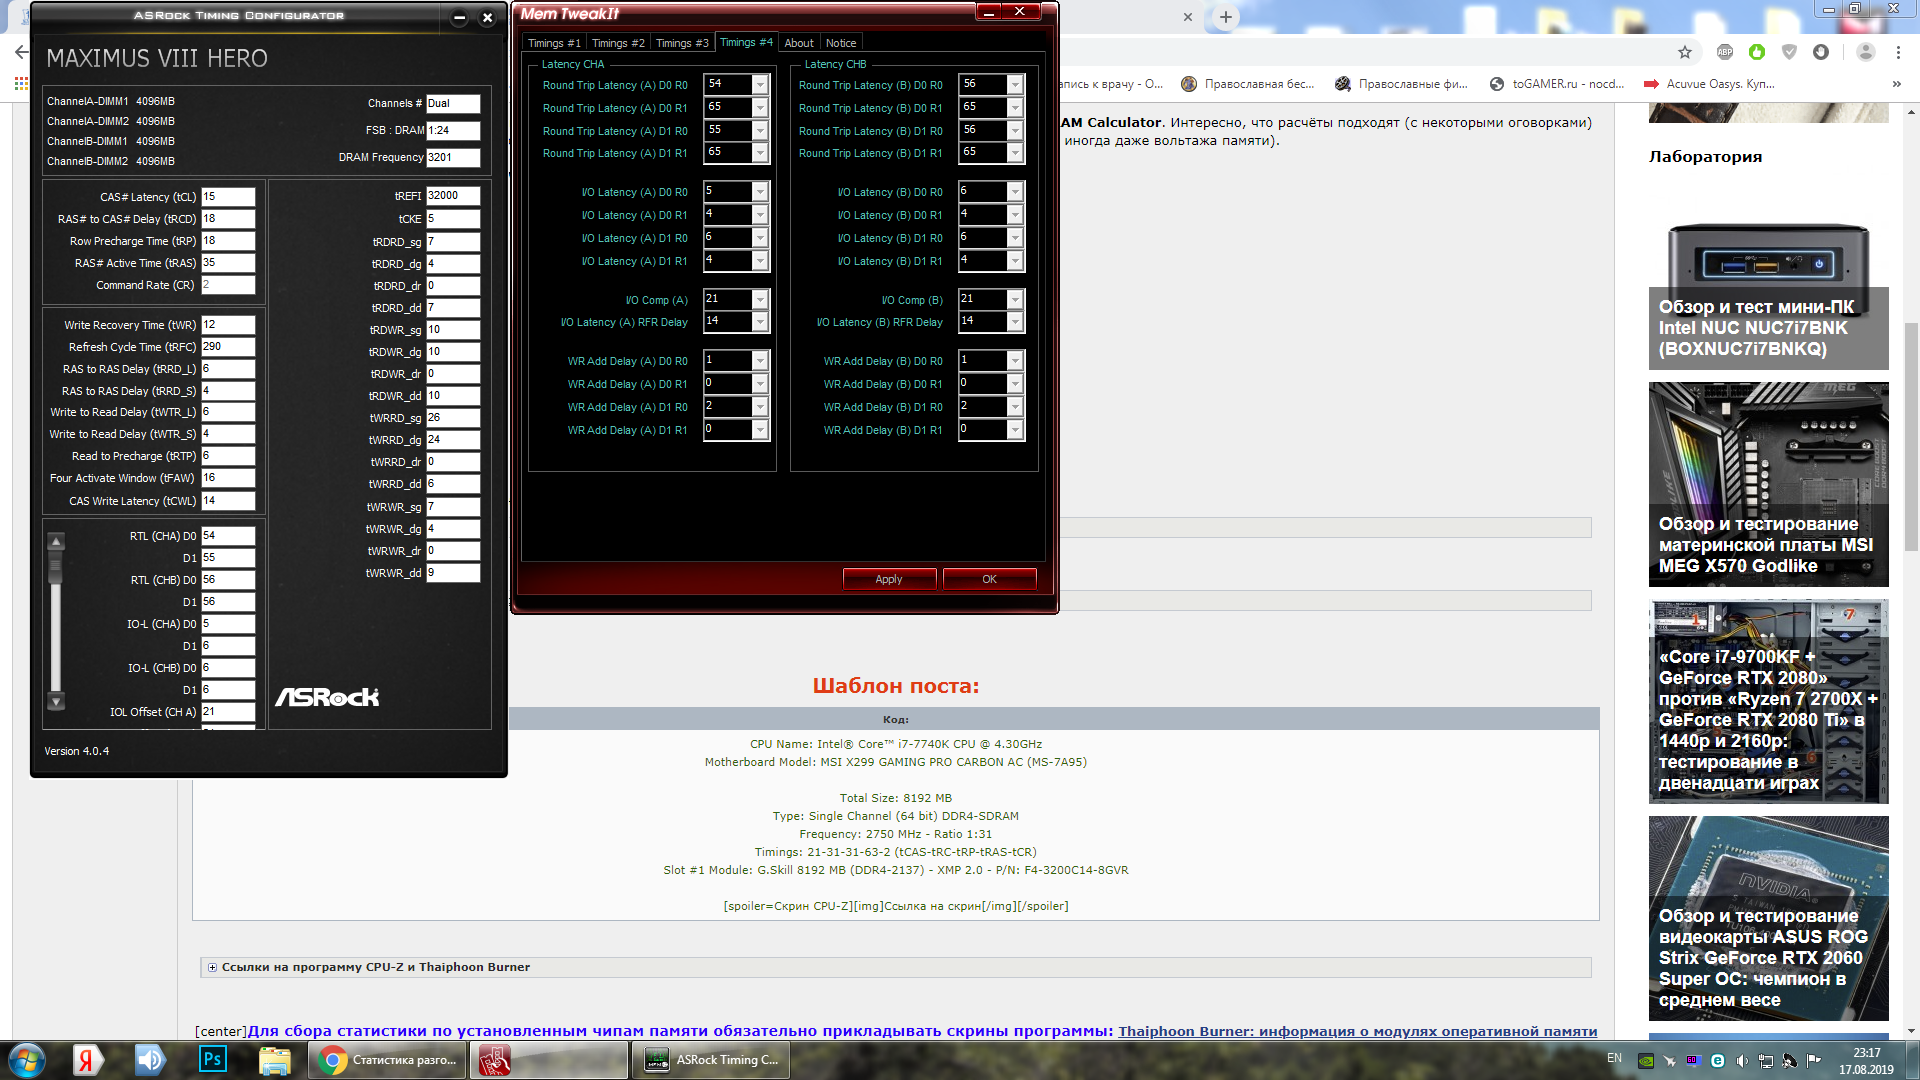Viewport: 1920px width, 1080px height.
Task: Click the ASRock panel scroll-down arrow
Action: point(57,702)
